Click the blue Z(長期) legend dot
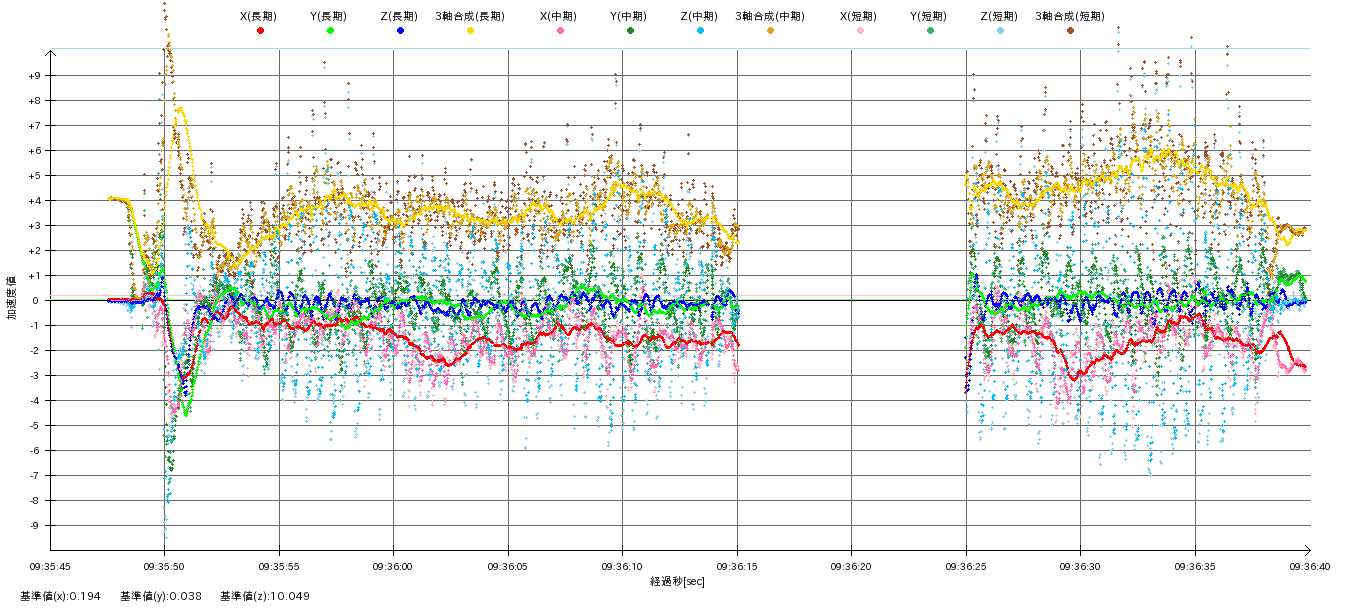This screenshot has width=1350, height=610. [400, 31]
